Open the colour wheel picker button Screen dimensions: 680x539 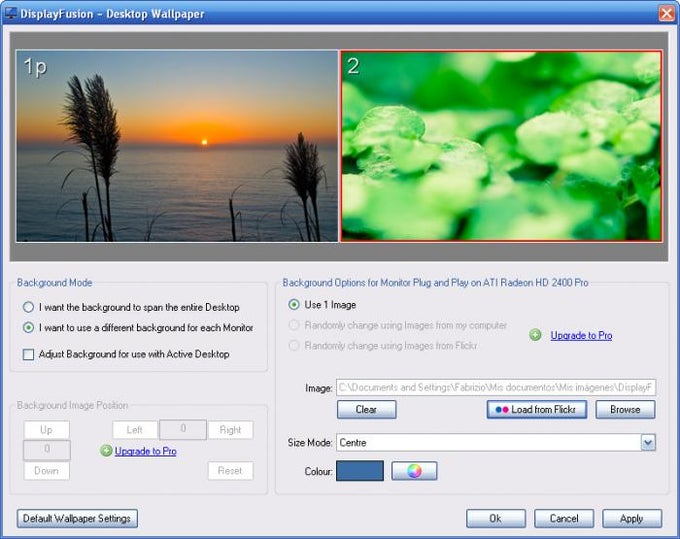click(x=414, y=470)
